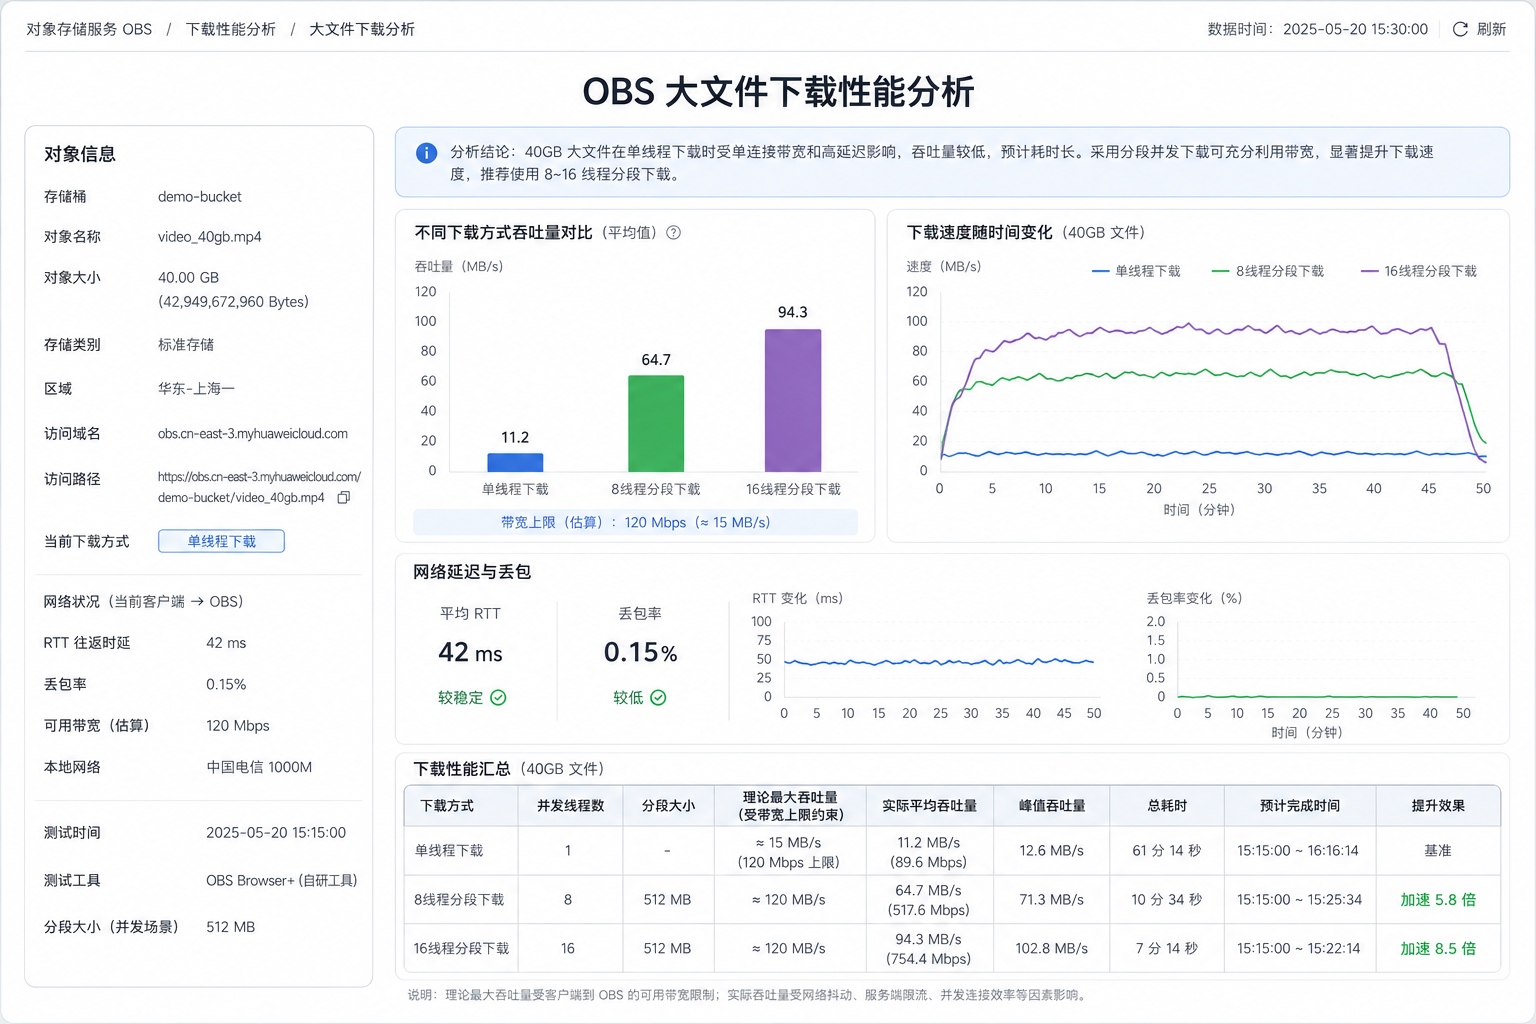The height and width of the screenshot is (1024, 1536).
Task: Click the 0.15% packet loss figure
Action: (x=640, y=653)
